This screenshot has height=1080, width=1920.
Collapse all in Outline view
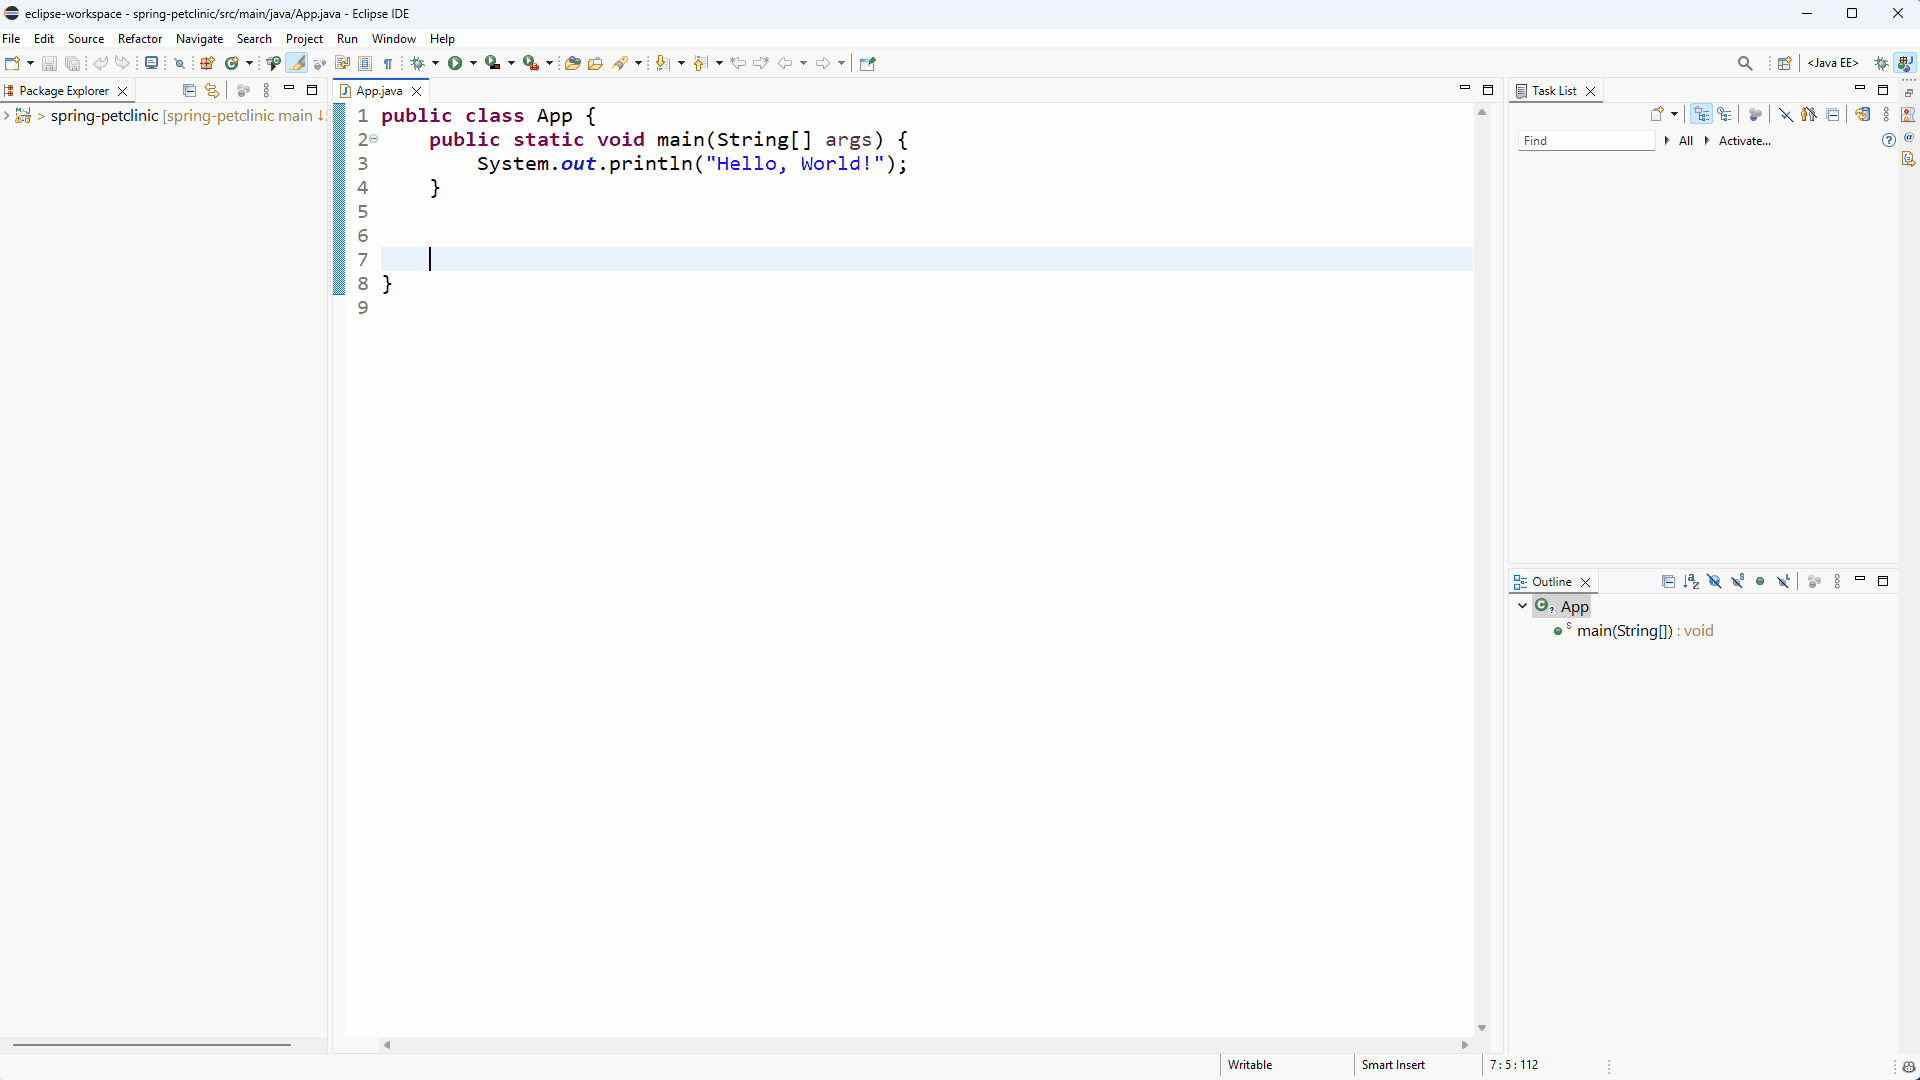tap(1668, 581)
